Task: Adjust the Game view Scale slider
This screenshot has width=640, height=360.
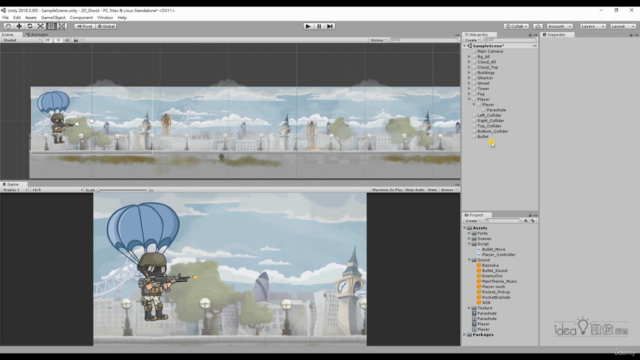Action: point(122,190)
